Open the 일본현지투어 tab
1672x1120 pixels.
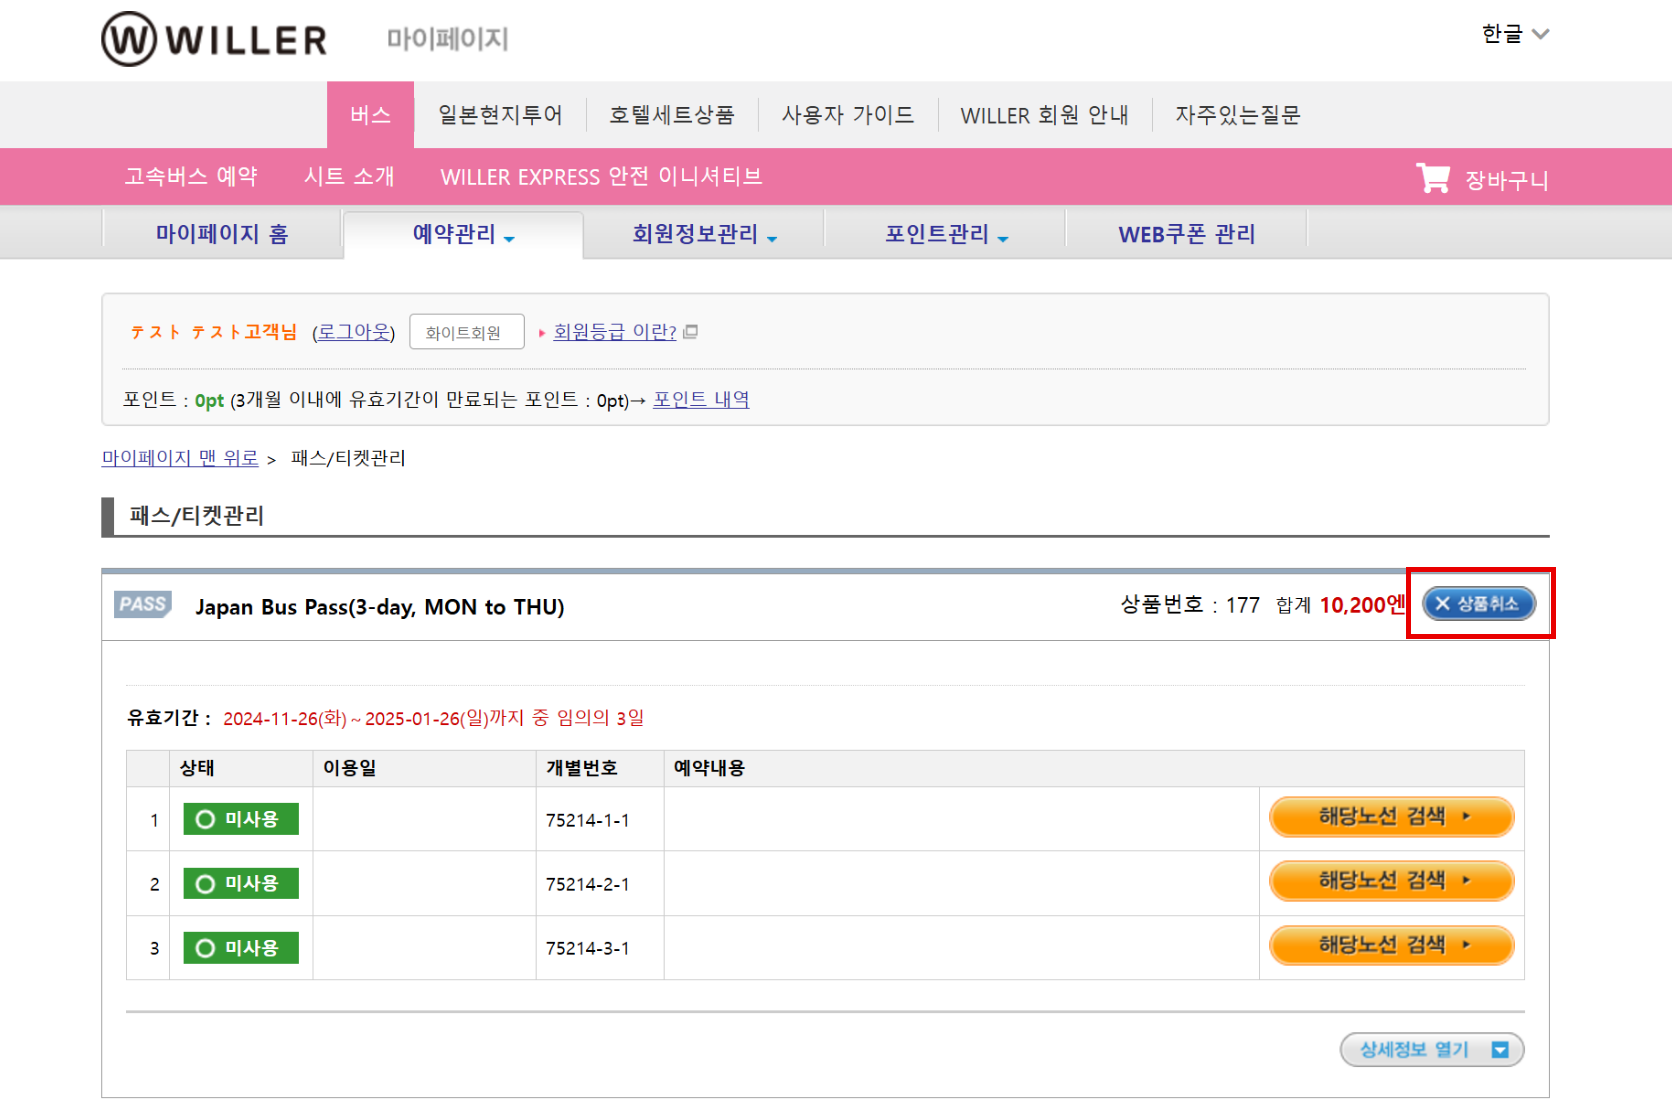point(500,115)
